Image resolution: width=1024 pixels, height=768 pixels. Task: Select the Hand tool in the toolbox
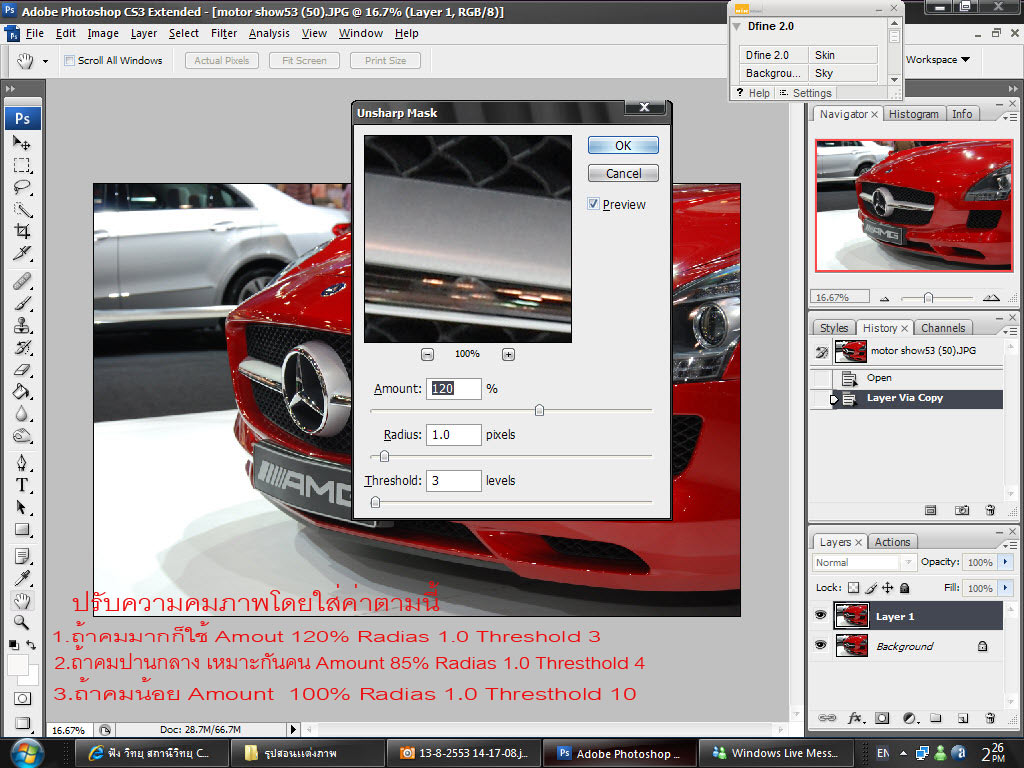(x=22, y=600)
